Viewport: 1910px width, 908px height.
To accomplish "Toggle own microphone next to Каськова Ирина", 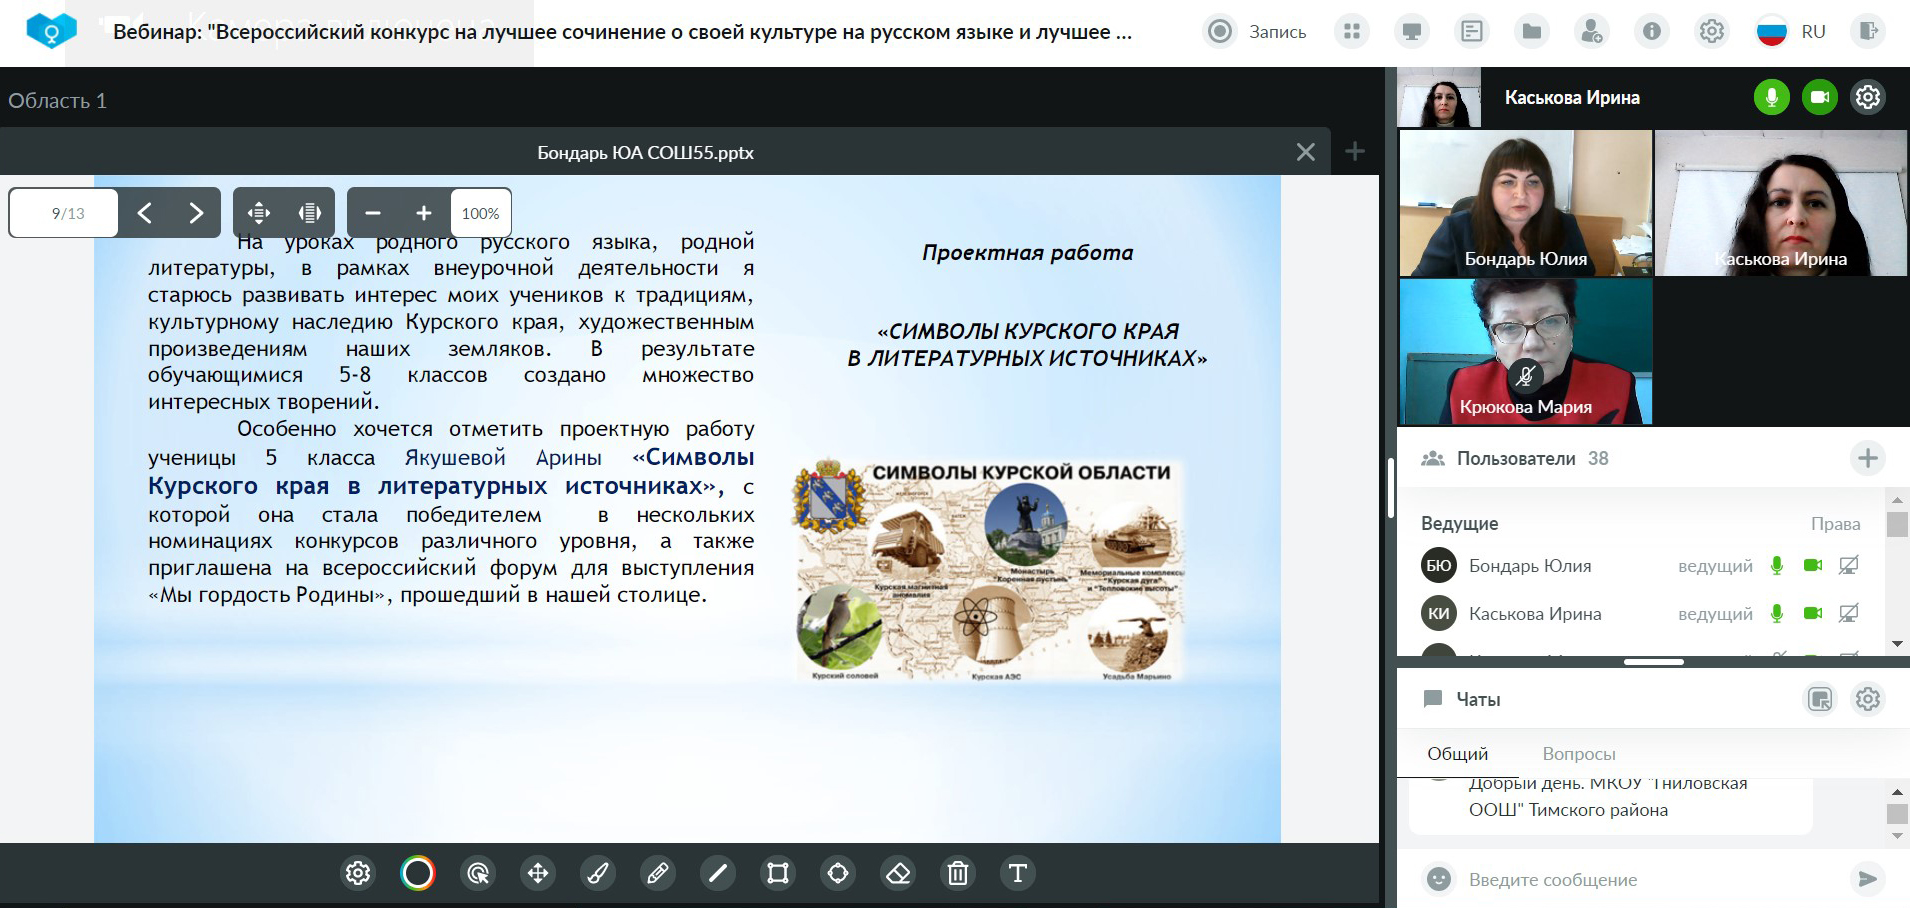I will click(x=1772, y=97).
